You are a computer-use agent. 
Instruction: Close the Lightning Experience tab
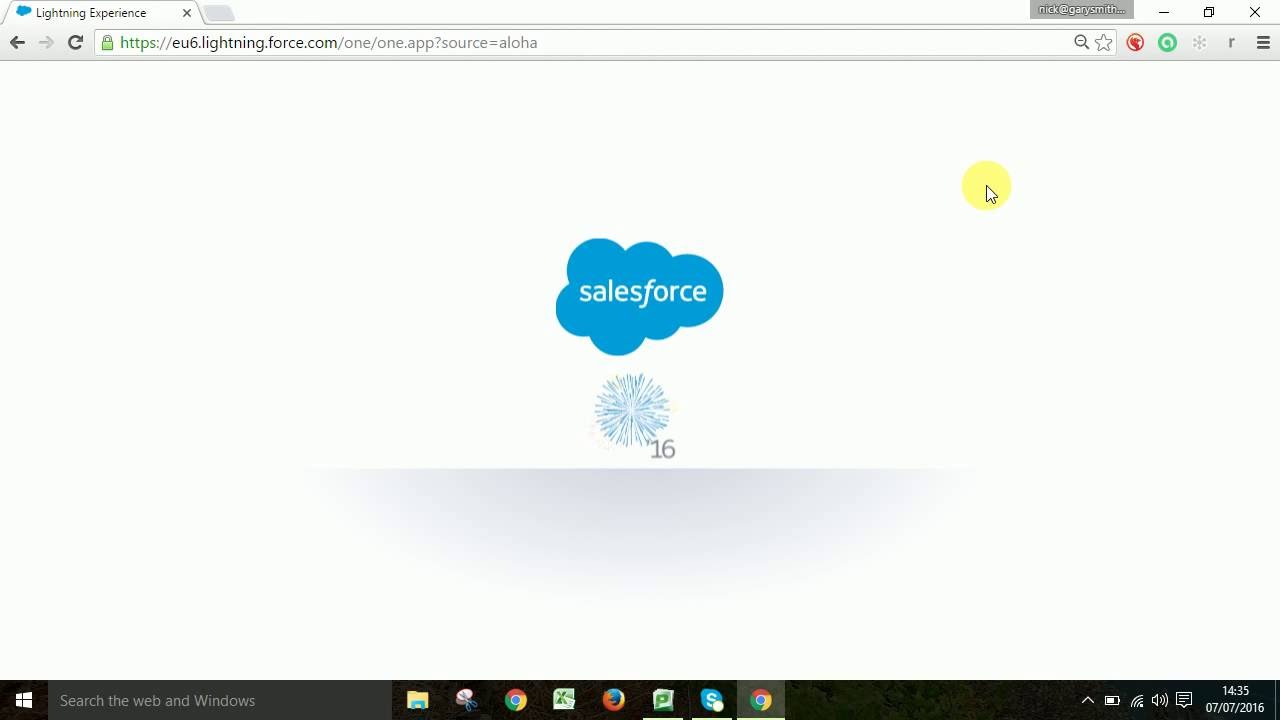186,13
